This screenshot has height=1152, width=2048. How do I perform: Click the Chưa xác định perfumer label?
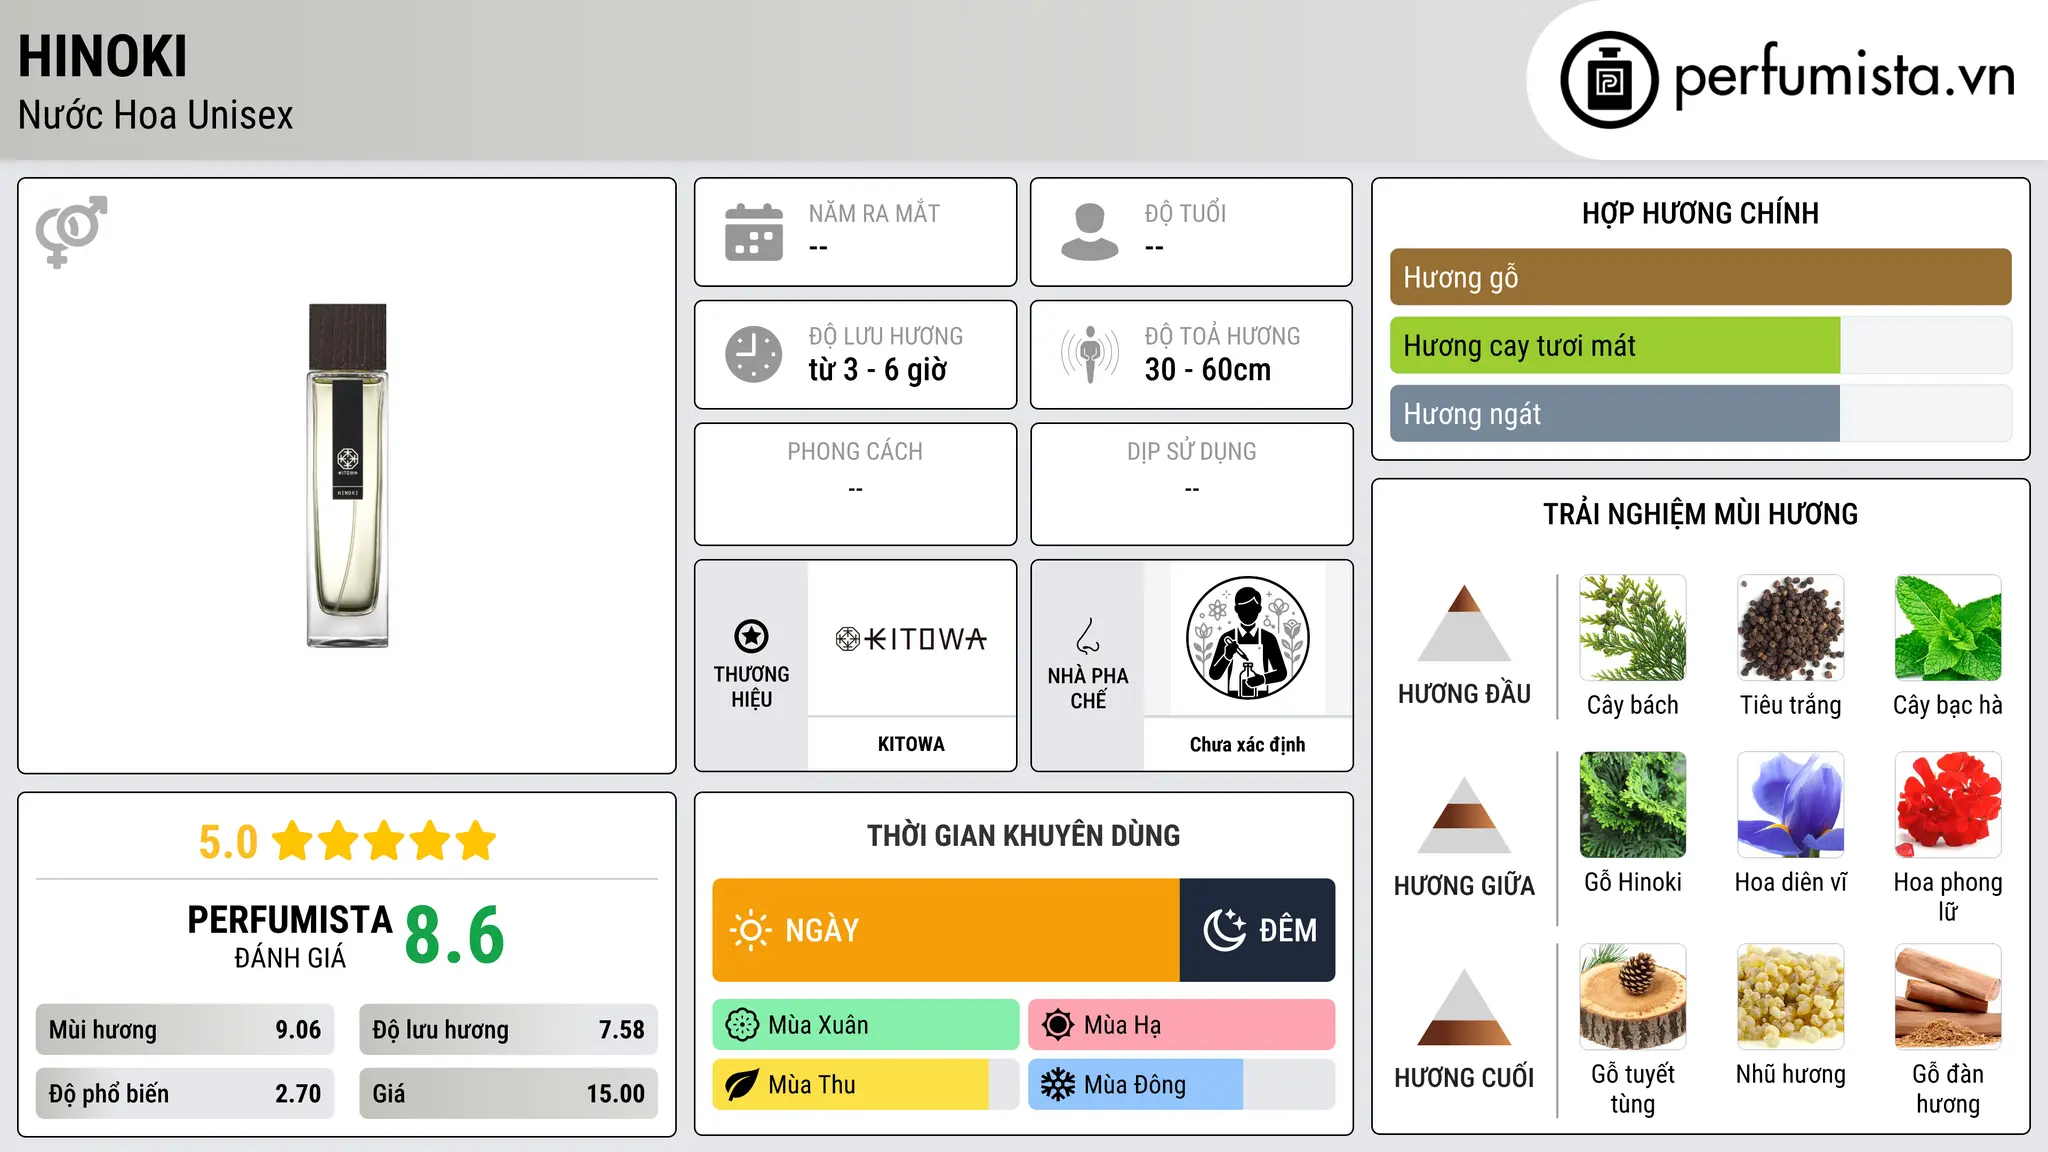[x=1247, y=744]
